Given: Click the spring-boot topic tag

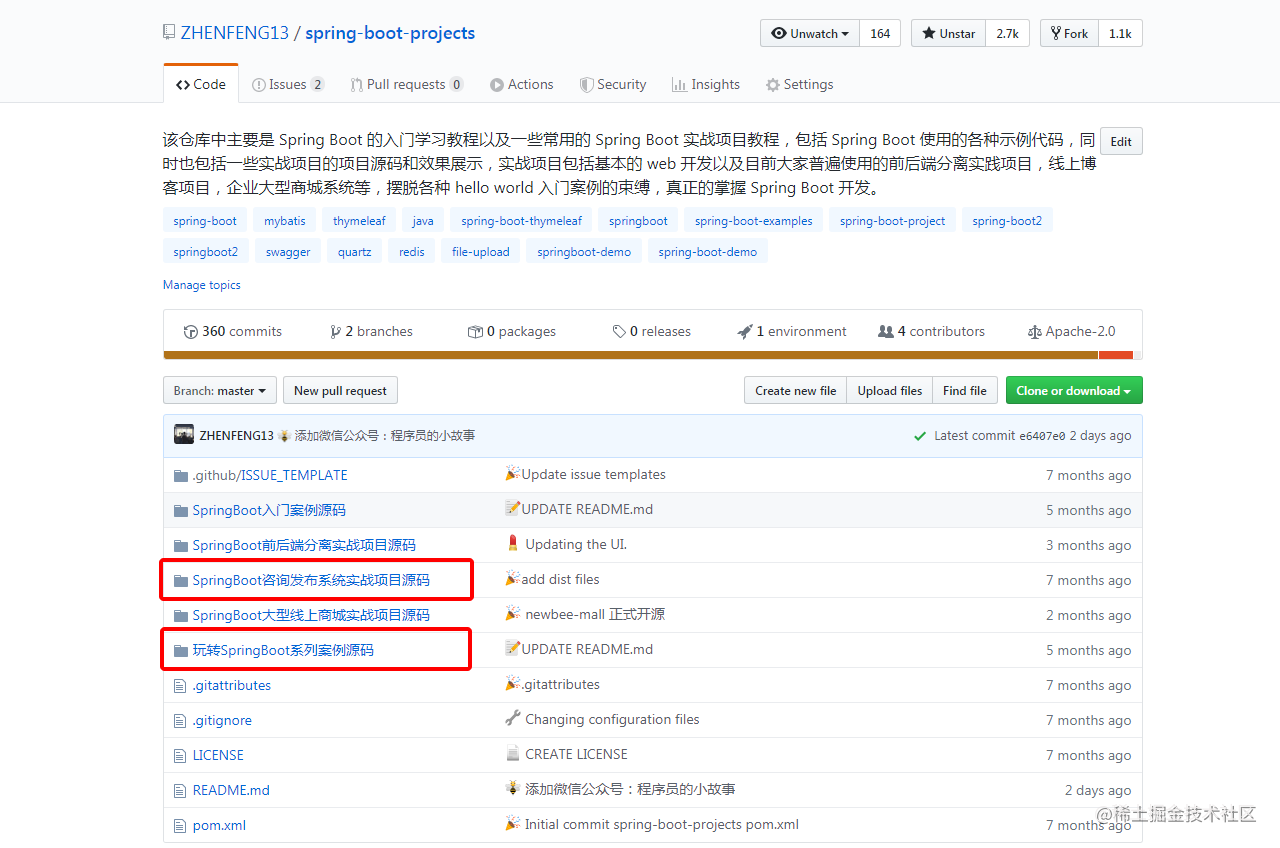Looking at the screenshot, I should tap(205, 221).
